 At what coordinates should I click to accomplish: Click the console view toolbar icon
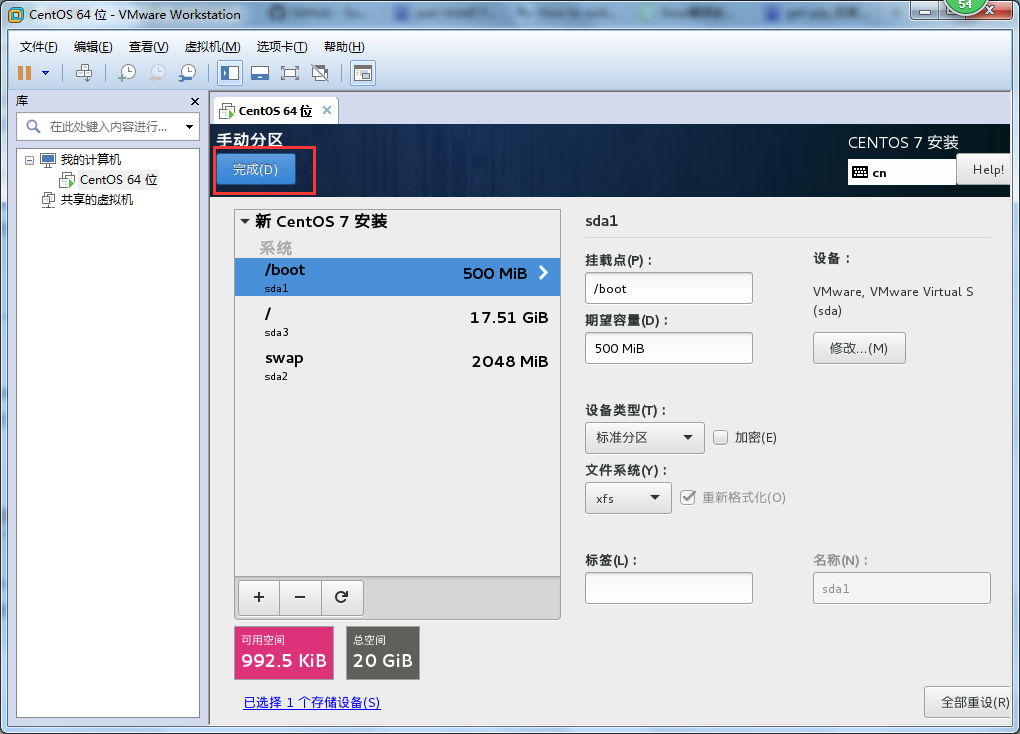pyautogui.click(x=363, y=73)
